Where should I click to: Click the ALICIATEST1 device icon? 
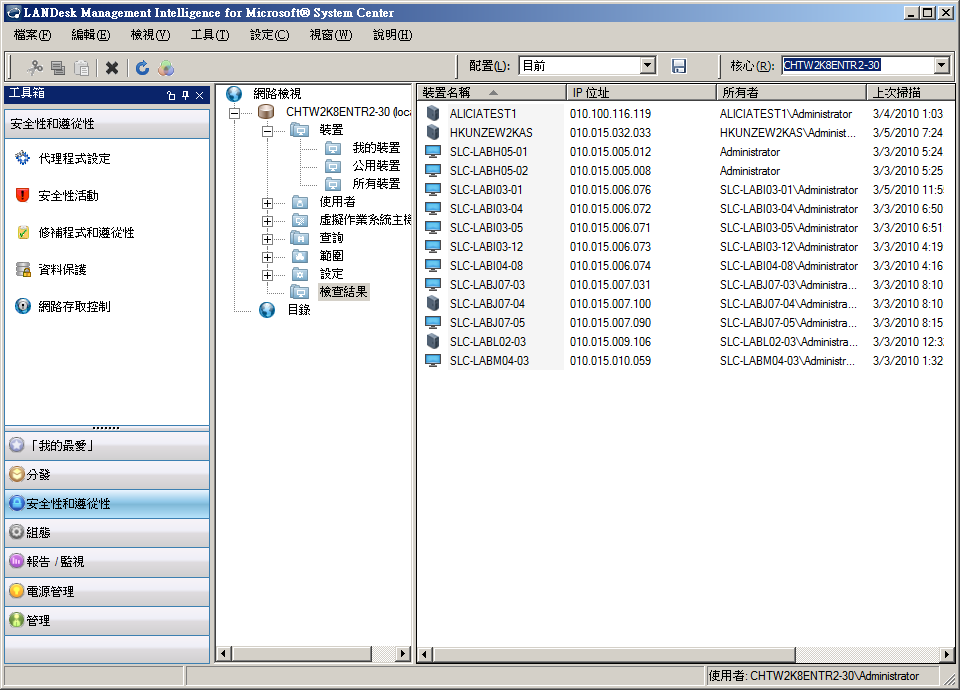tap(433, 113)
